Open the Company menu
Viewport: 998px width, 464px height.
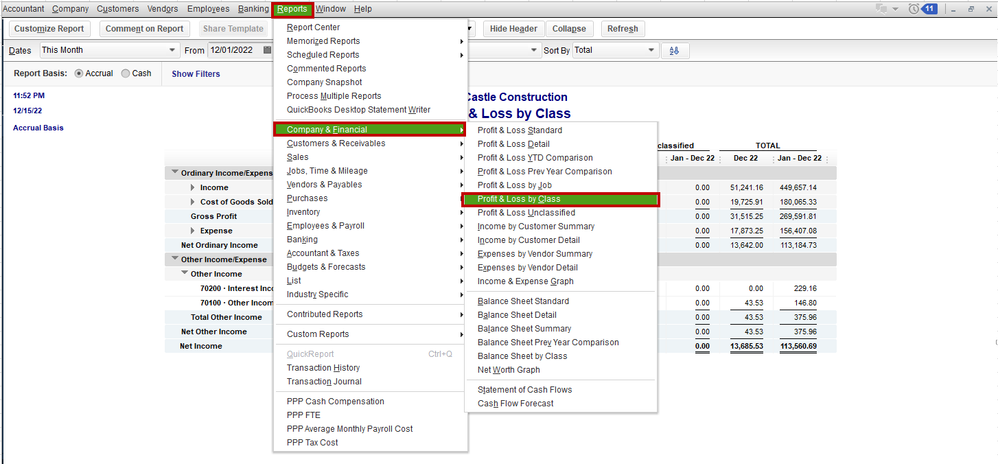click(x=71, y=9)
